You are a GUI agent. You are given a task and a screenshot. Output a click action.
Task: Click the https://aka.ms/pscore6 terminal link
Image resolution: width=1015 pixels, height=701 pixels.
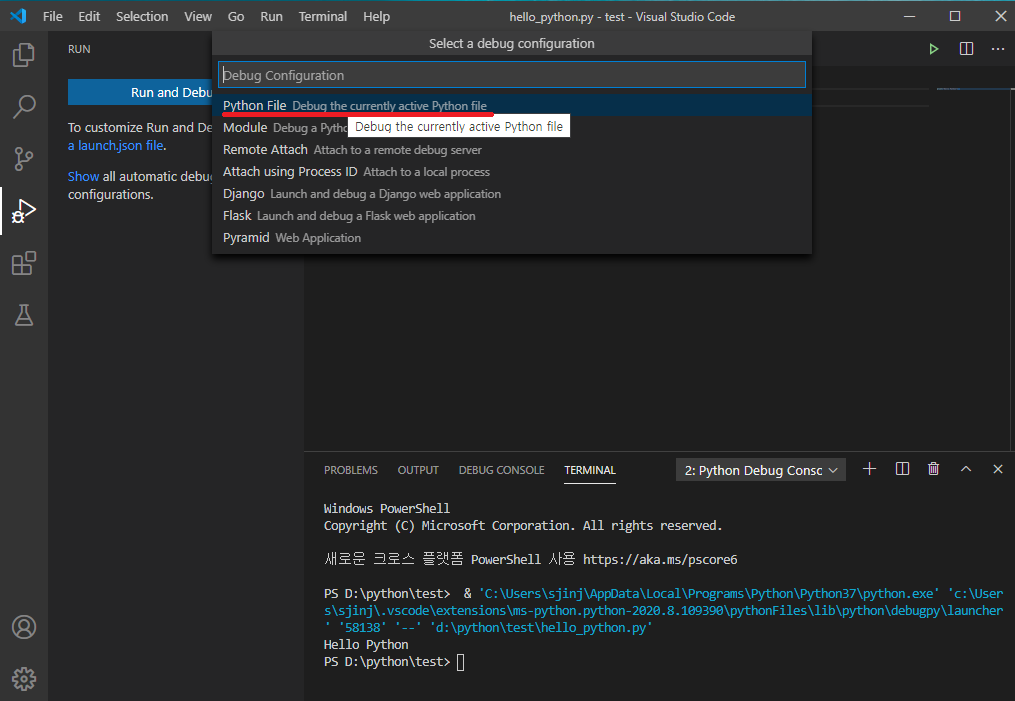point(660,559)
